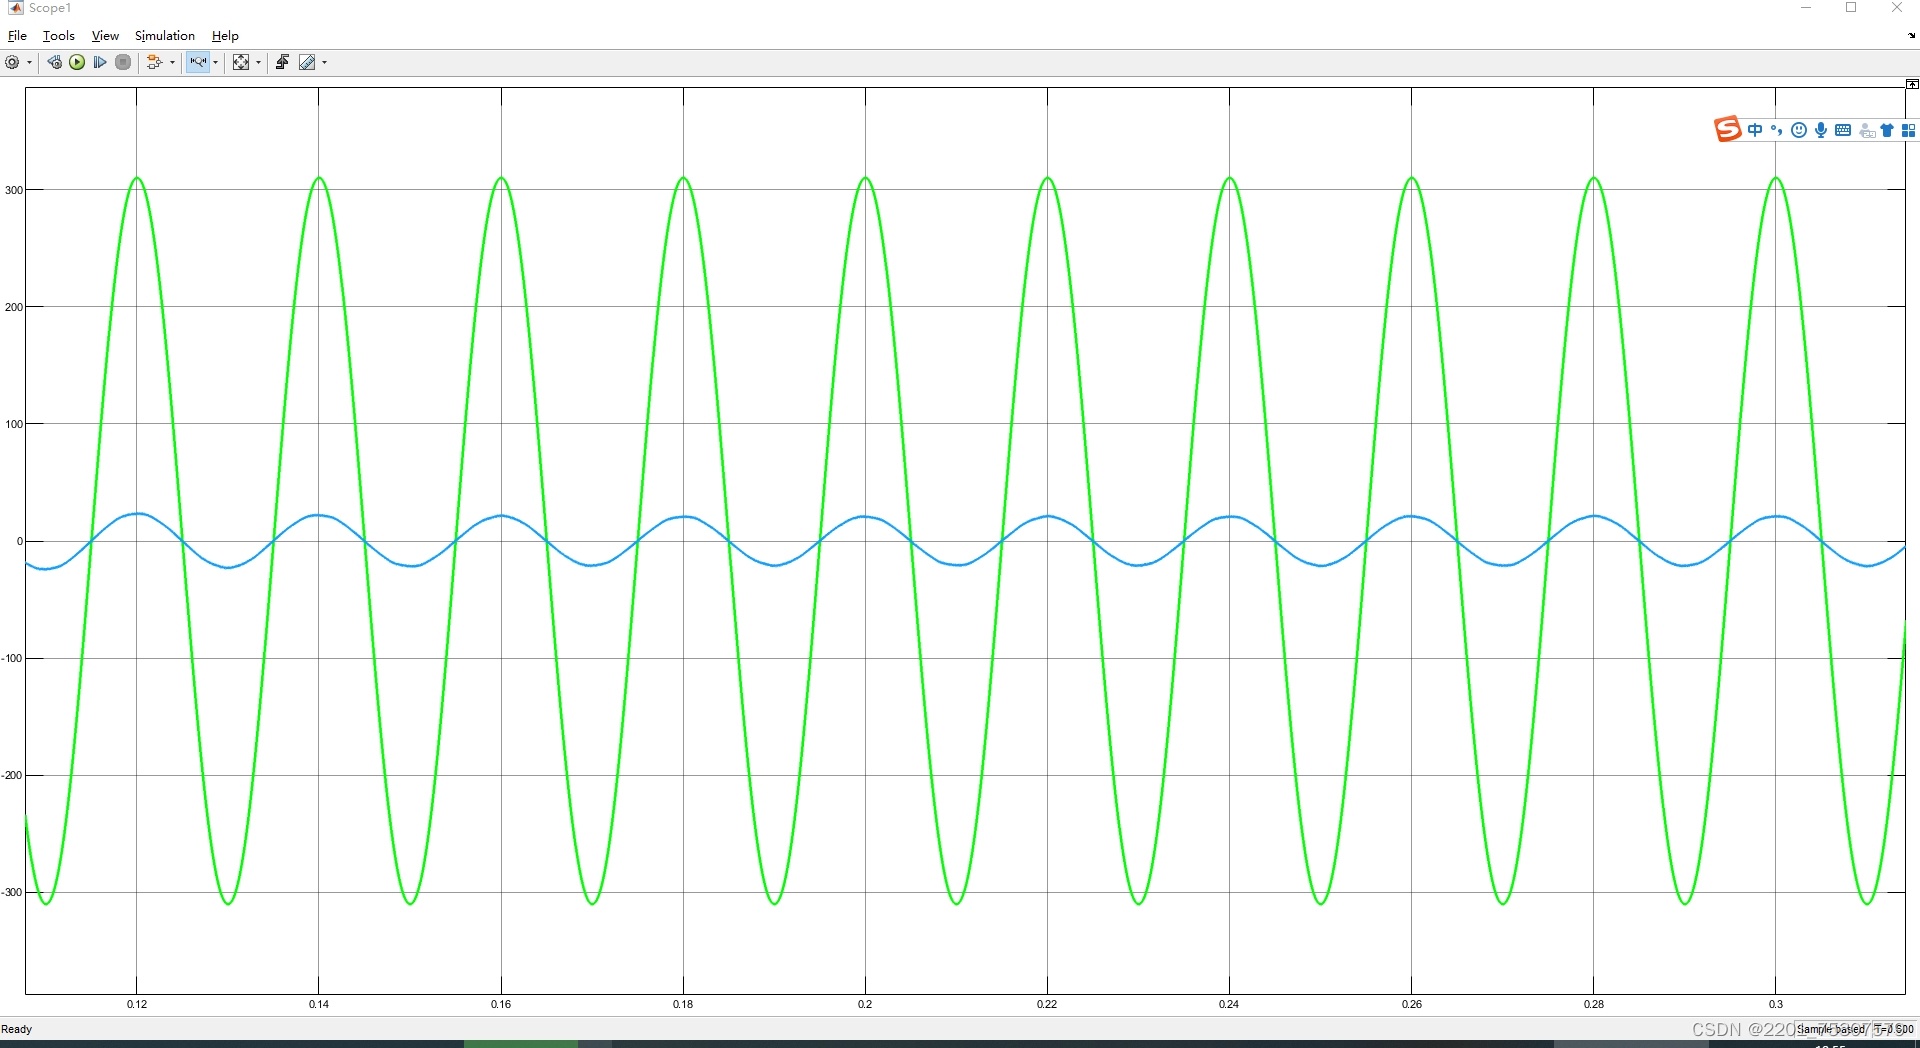Click the y-axis label 200
1920x1048 pixels.
pyautogui.click(x=14, y=307)
